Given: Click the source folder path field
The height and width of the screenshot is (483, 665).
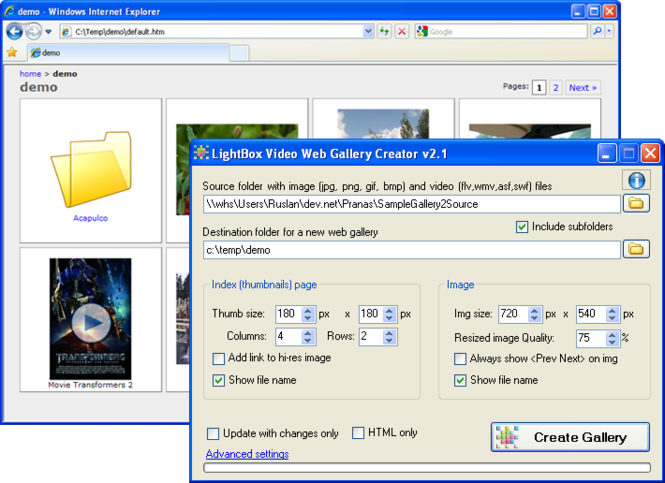Looking at the screenshot, I should tap(412, 204).
